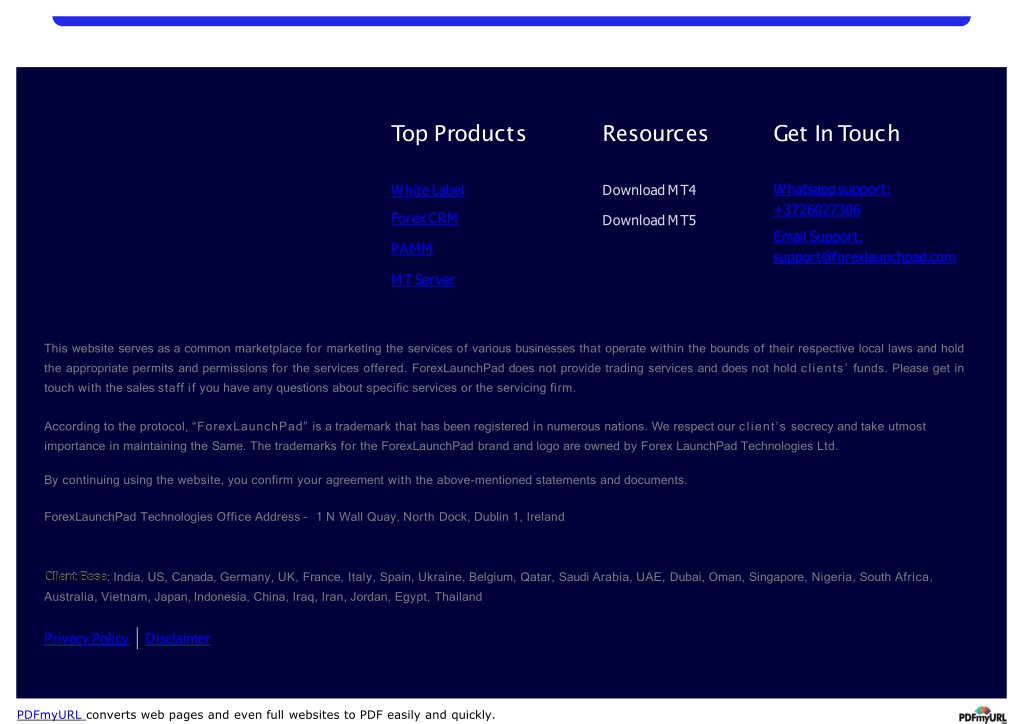
Task: Open the Privacy Policy link
Action: (x=86, y=638)
